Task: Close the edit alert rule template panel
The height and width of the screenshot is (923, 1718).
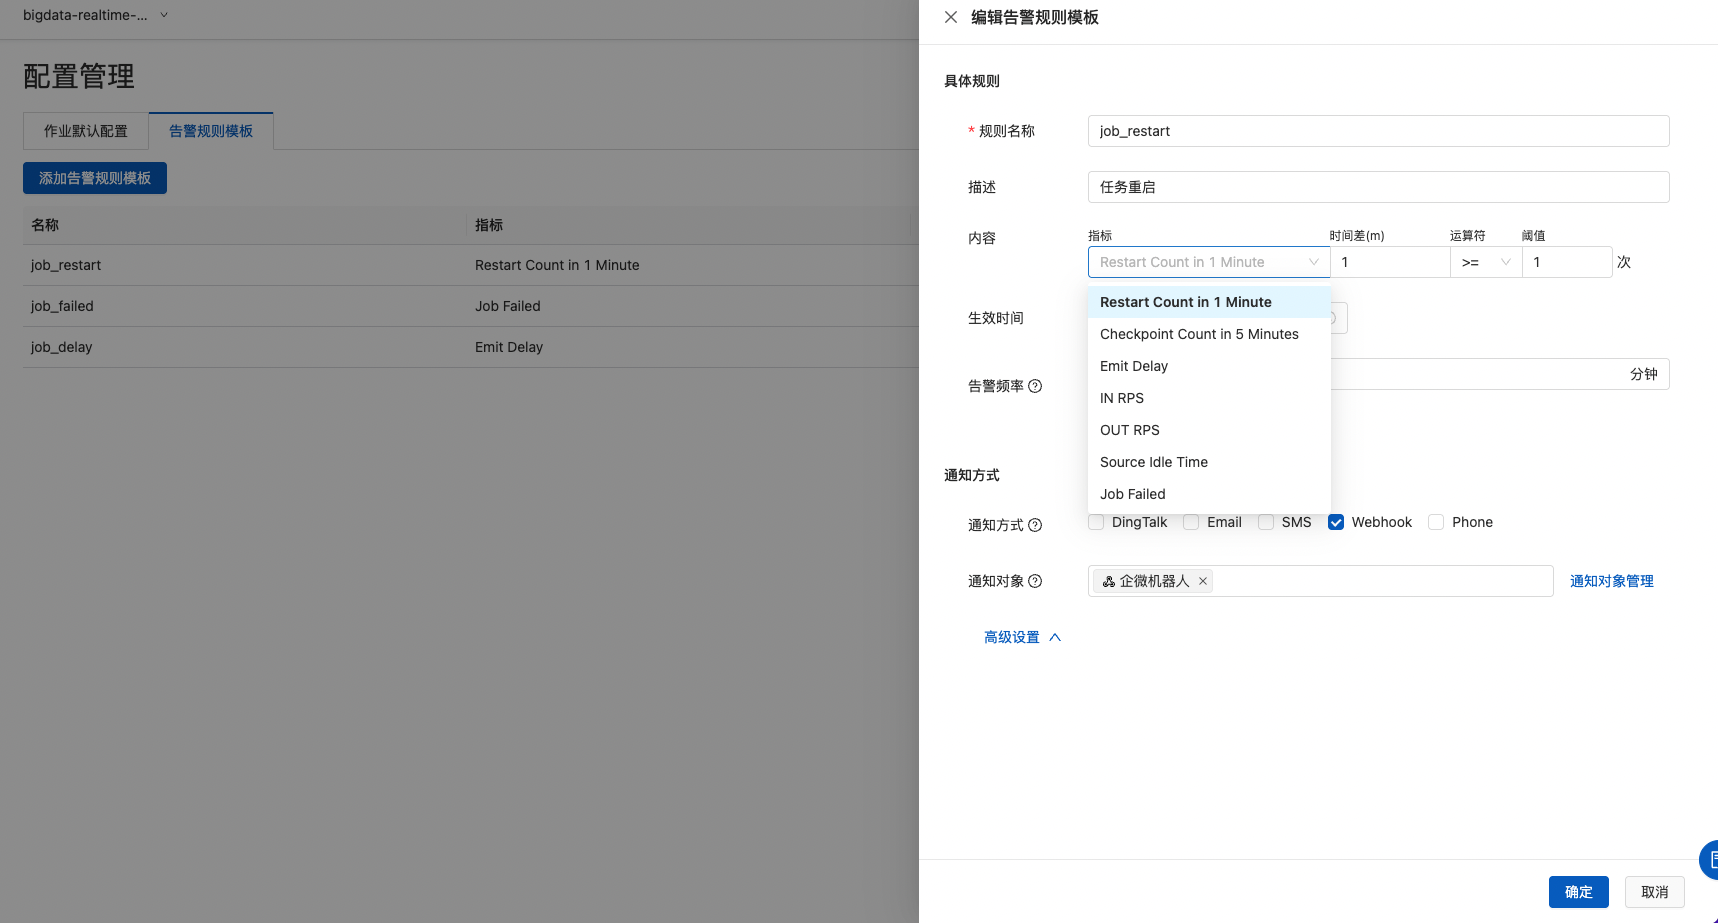Action: click(x=951, y=17)
